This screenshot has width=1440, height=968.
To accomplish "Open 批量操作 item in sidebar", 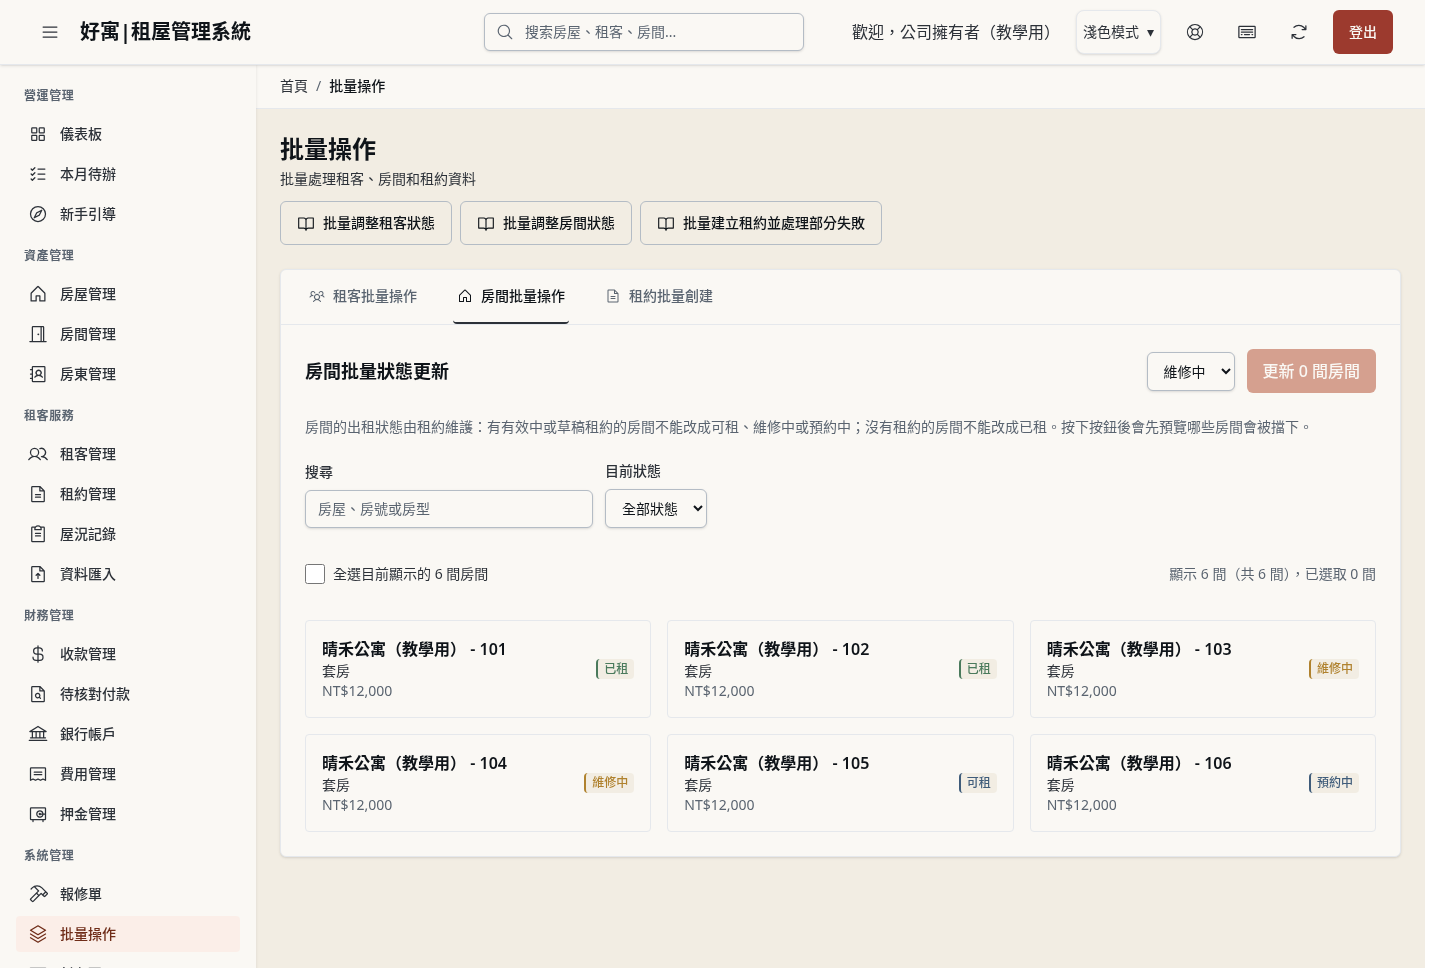I will (x=128, y=934).
